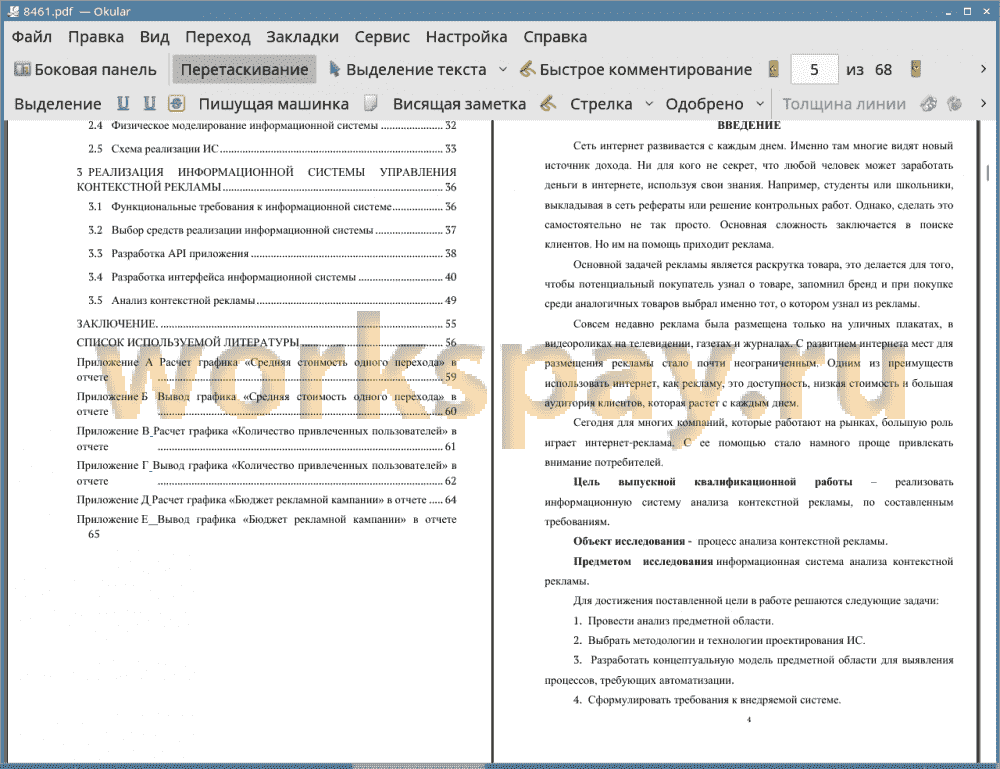Image resolution: width=1000 pixels, height=769 pixels.
Task: Click the bold phrase Цель выпускной квалификационной работы
Action: [x=712, y=482]
